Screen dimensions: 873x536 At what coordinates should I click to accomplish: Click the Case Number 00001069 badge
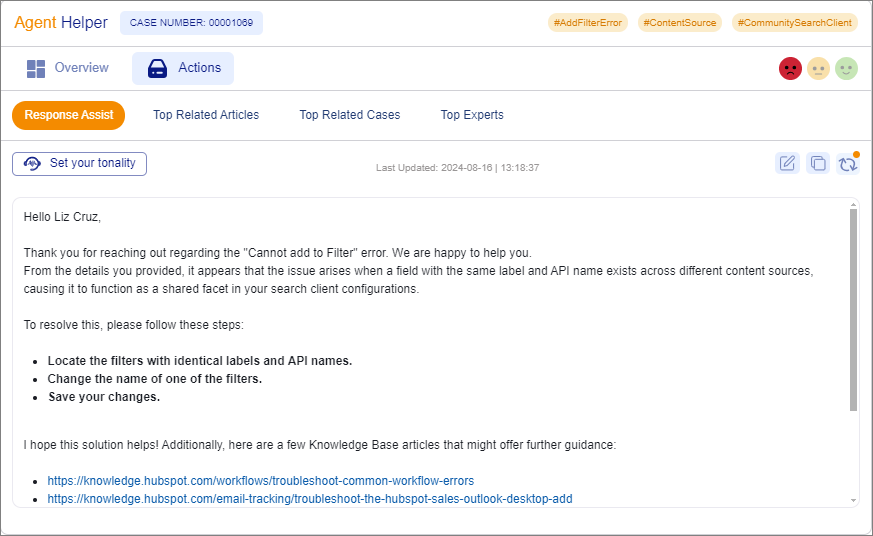(x=191, y=23)
